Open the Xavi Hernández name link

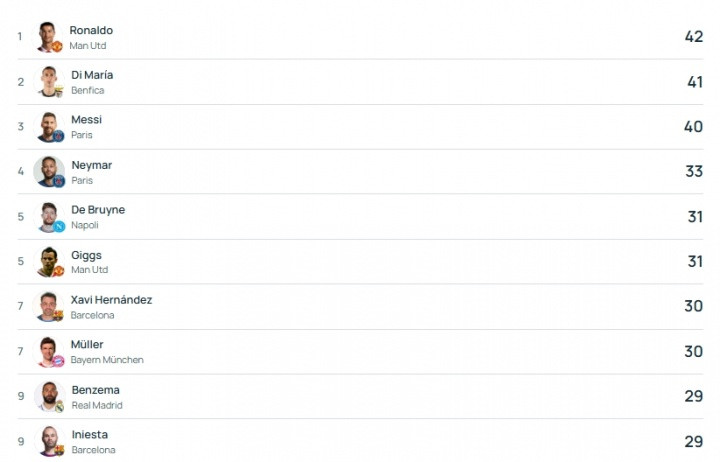coord(111,300)
